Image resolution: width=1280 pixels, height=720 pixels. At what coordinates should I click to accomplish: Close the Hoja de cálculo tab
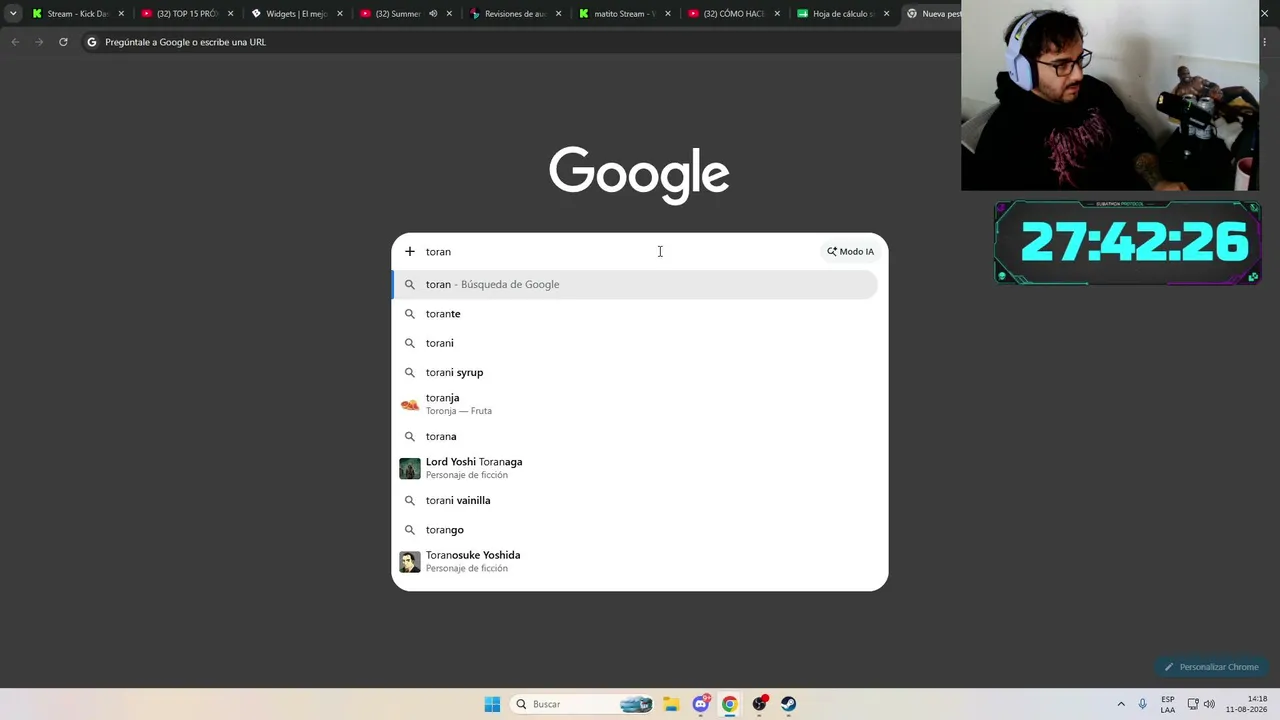click(x=886, y=14)
